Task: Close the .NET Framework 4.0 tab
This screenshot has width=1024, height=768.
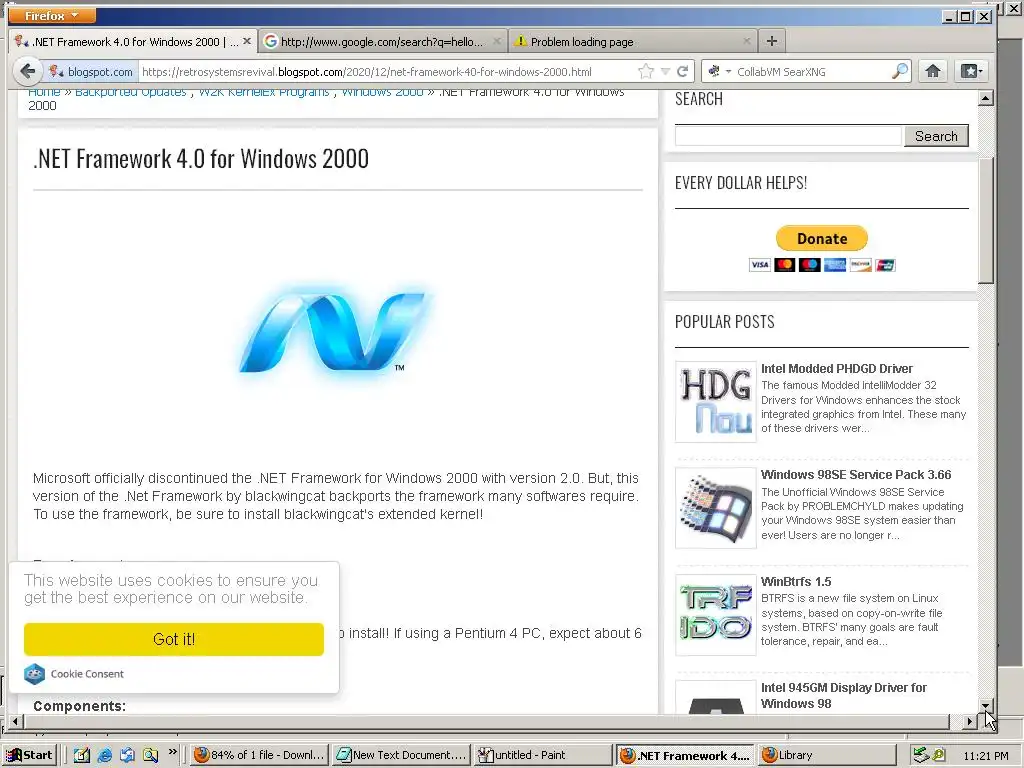Action: click(x=247, y=41)
